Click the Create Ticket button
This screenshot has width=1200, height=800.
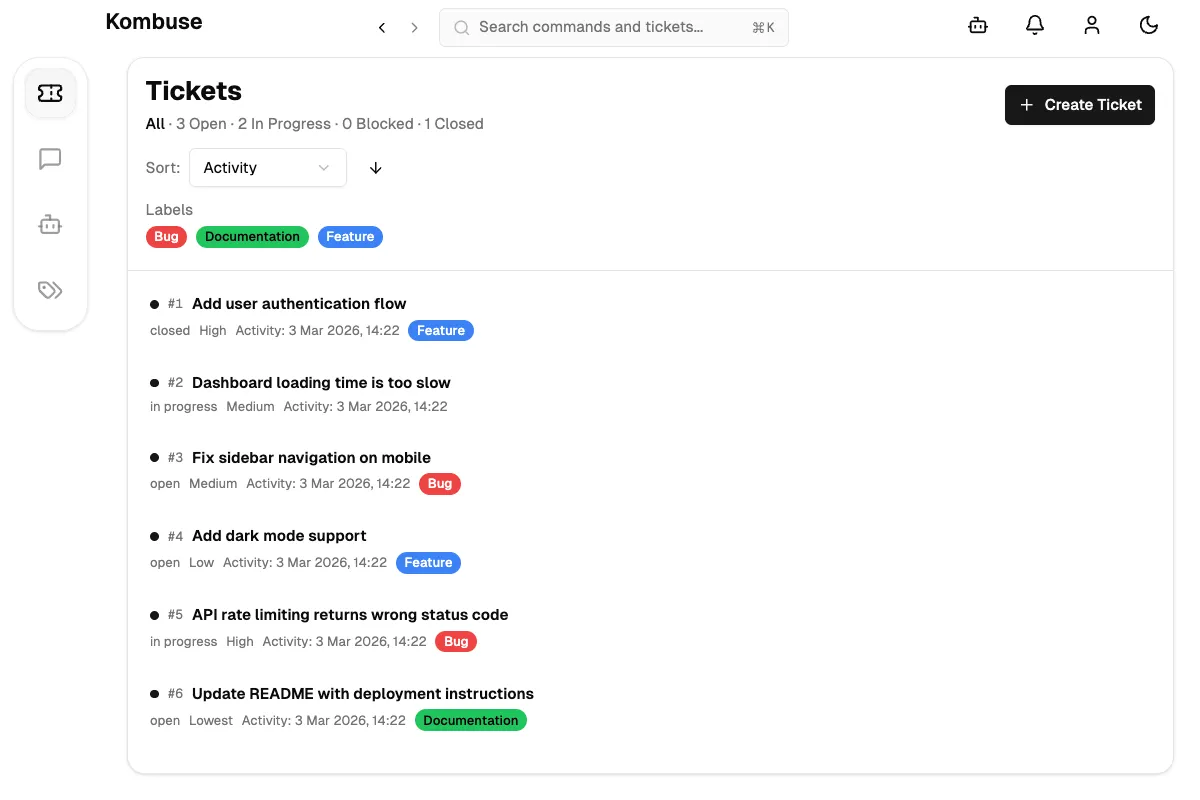pos(1079,105)
